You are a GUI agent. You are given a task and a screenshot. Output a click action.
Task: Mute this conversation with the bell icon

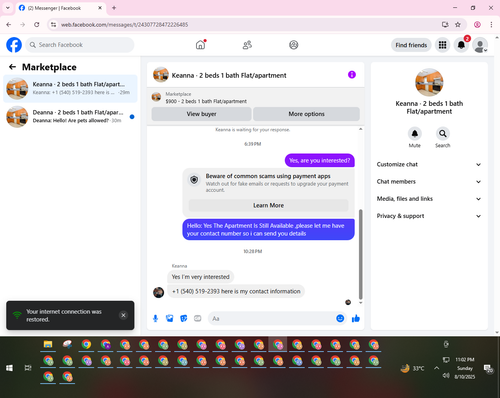pyautogui.click(x=414, y=134)
